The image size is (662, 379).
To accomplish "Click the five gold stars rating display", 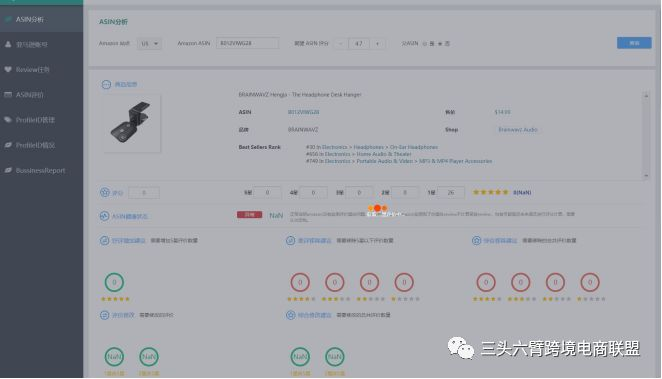I will [490, 192].
